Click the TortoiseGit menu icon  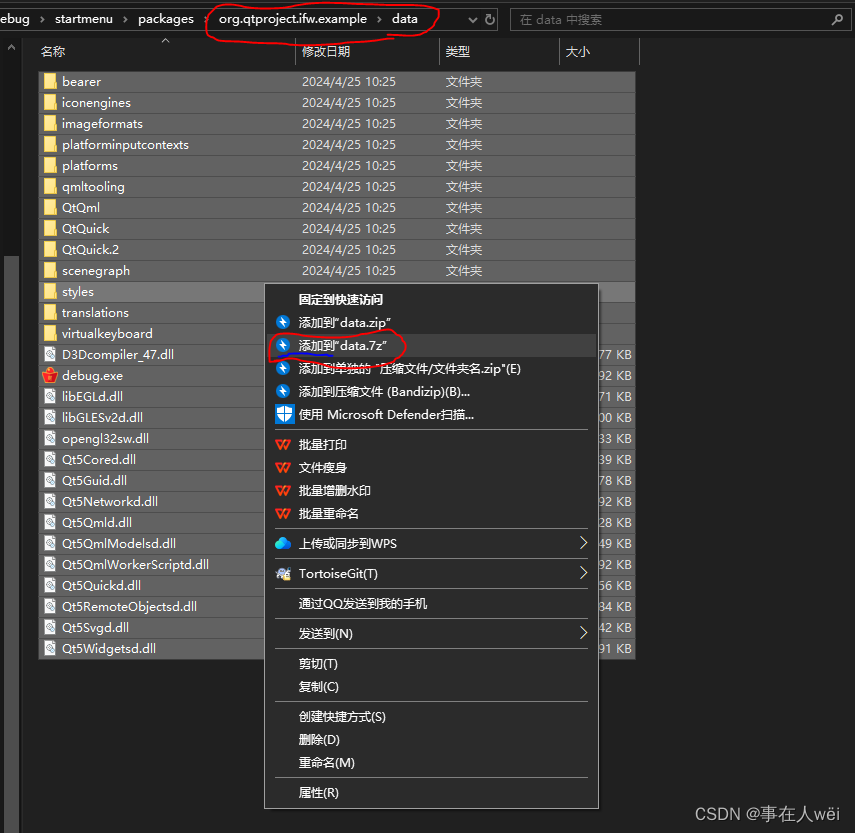284,574
